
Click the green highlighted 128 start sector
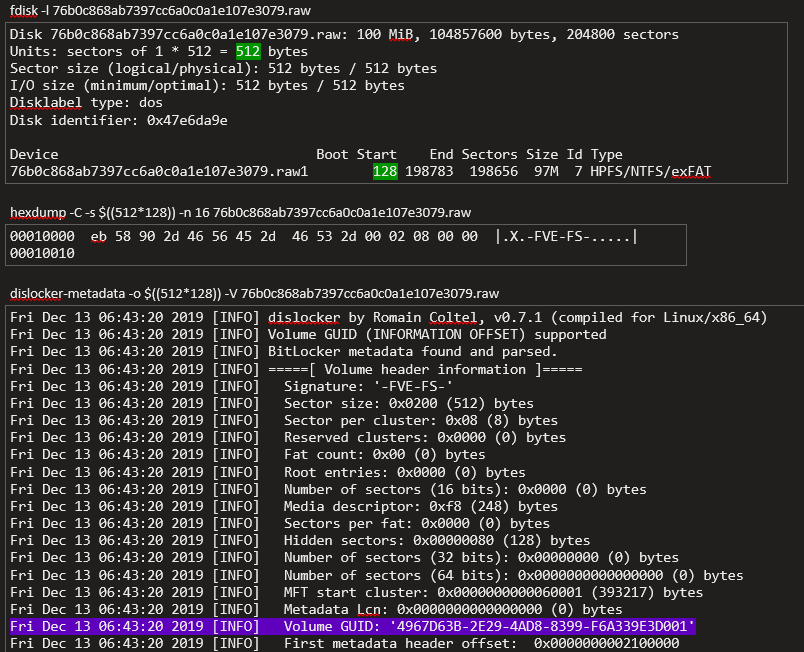[384, 172]
